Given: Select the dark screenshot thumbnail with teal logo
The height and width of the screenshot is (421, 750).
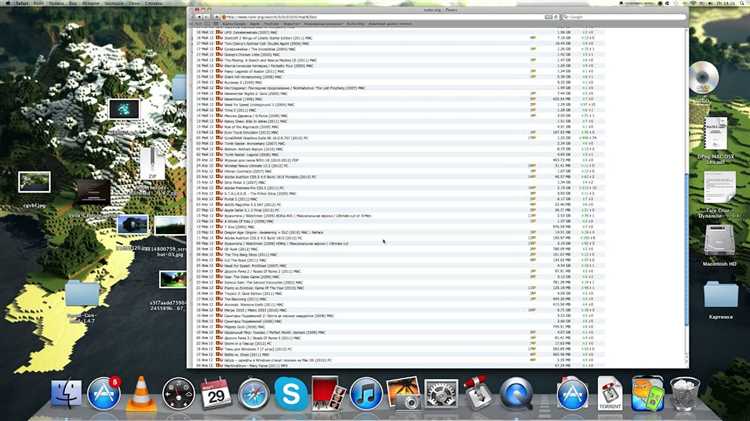Looking at the screenshot, I should 124,110.
